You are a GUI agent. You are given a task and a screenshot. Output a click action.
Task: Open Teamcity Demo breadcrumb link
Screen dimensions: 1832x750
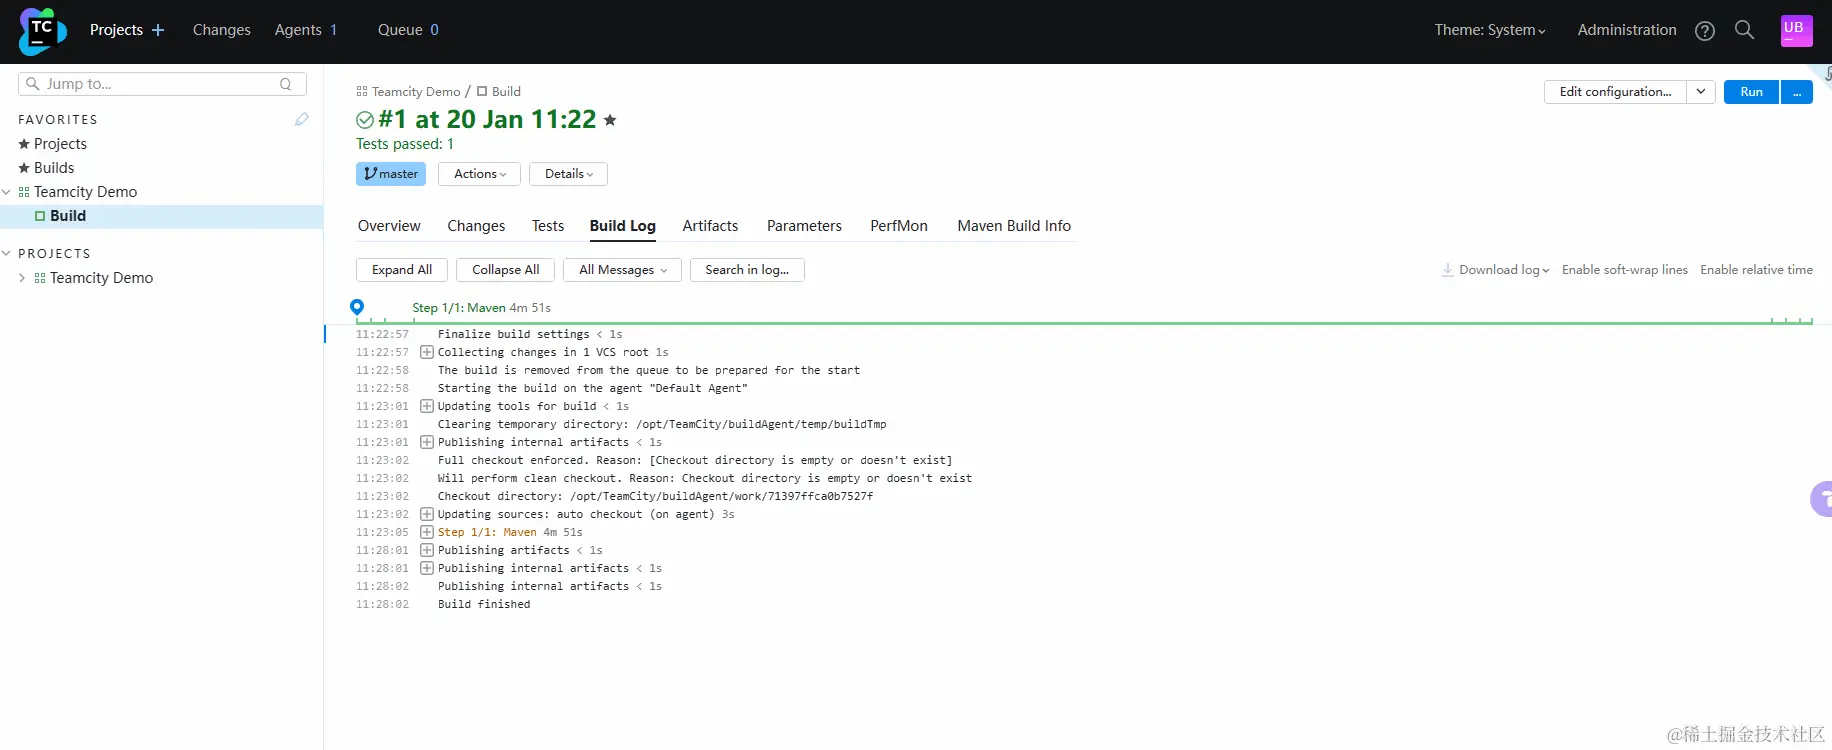416,91
